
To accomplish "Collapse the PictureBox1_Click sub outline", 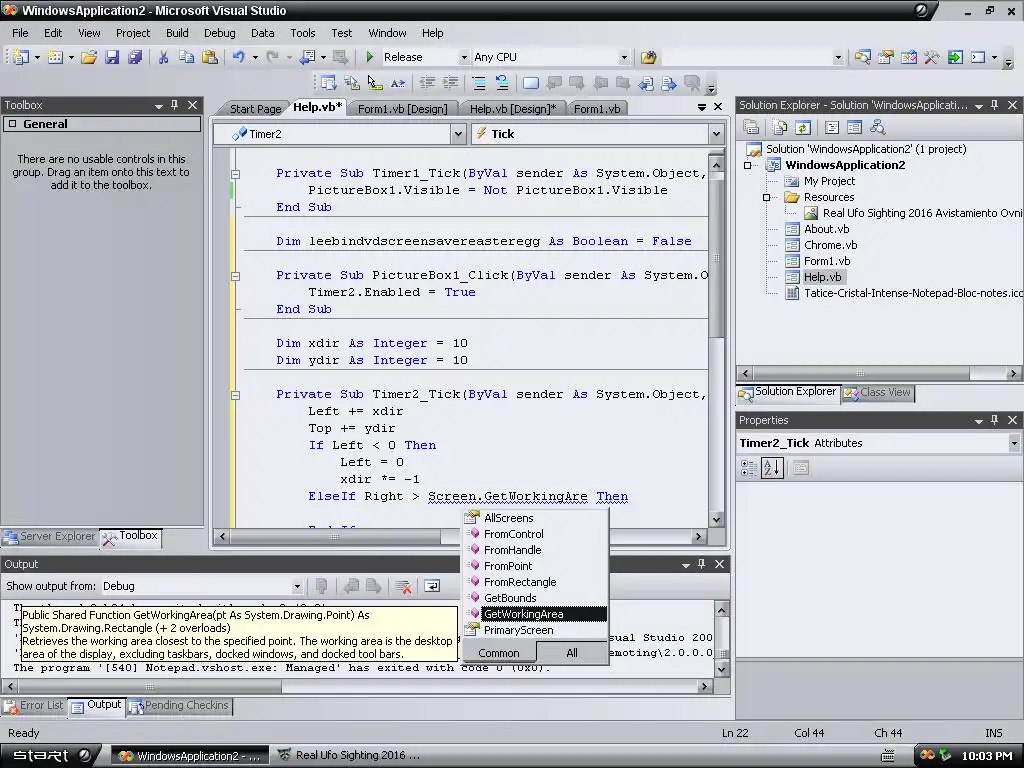I will pos(235,276).
